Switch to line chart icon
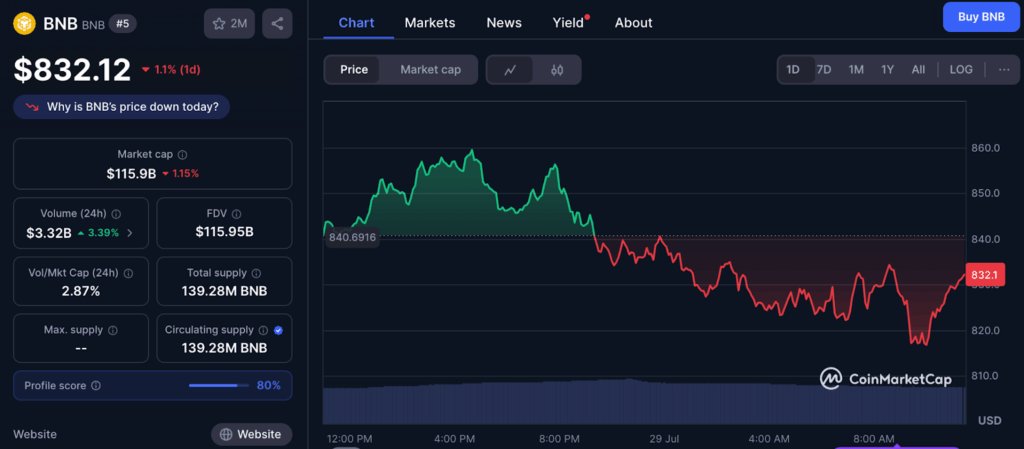 tap(510, 70)
